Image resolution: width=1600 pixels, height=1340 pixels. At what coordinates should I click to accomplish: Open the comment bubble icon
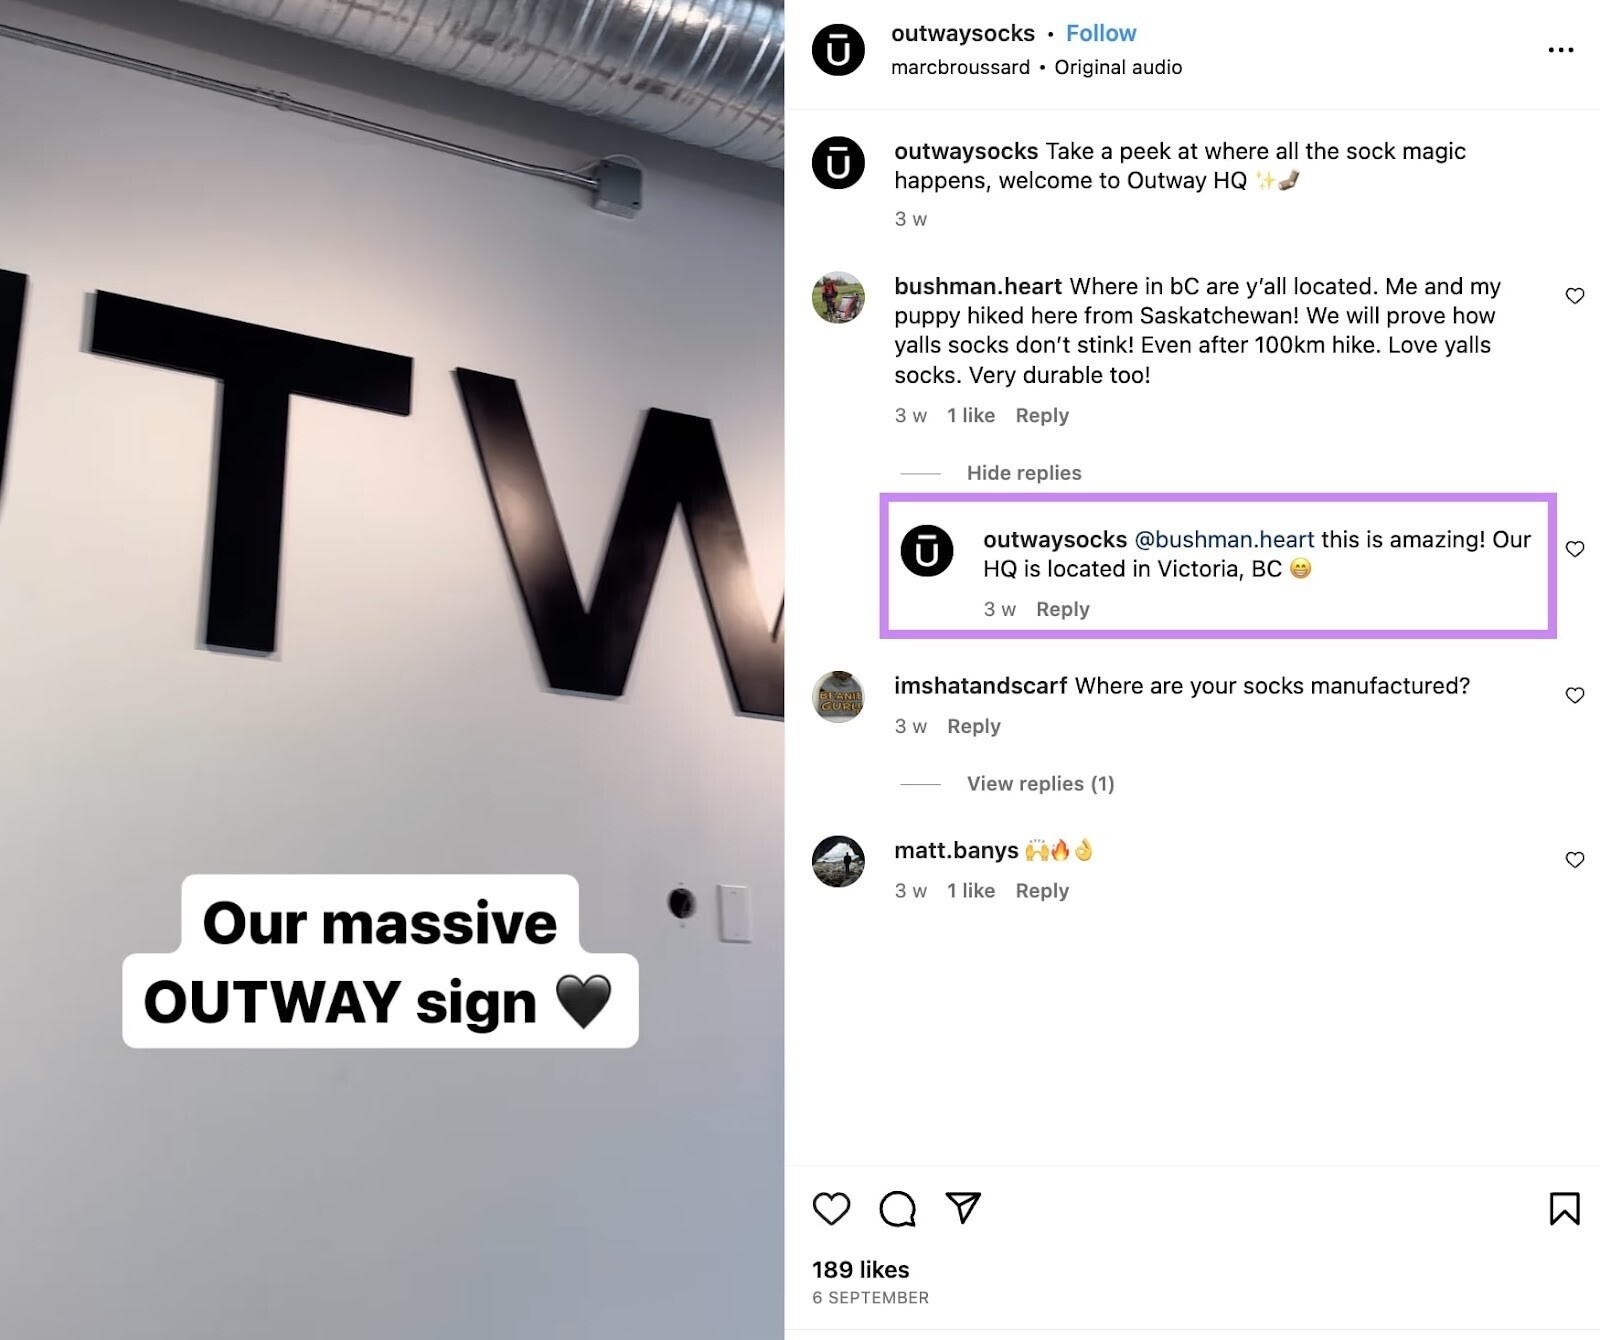point(897,1208)
